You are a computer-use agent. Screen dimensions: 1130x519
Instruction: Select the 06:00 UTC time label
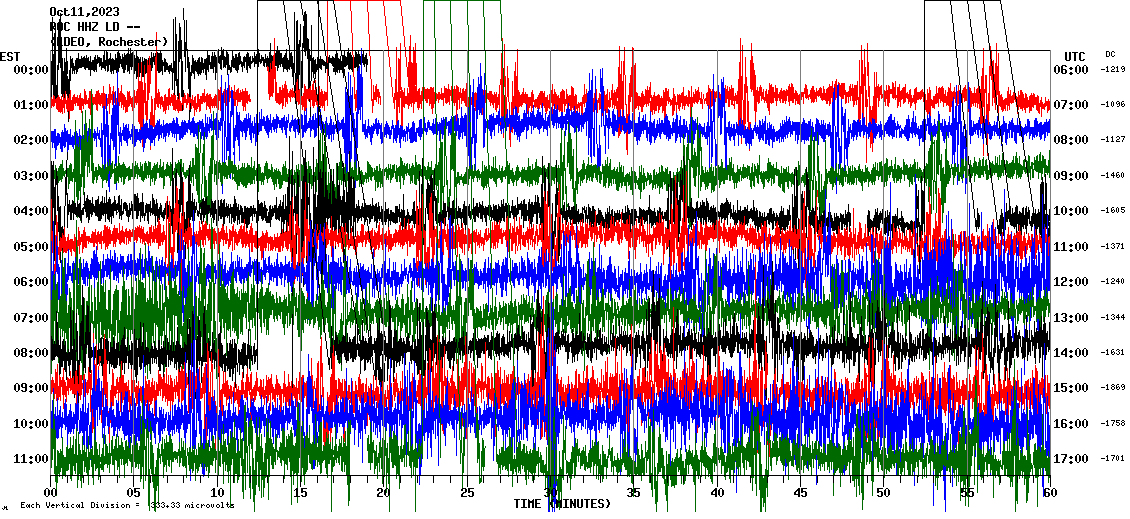1070,69
